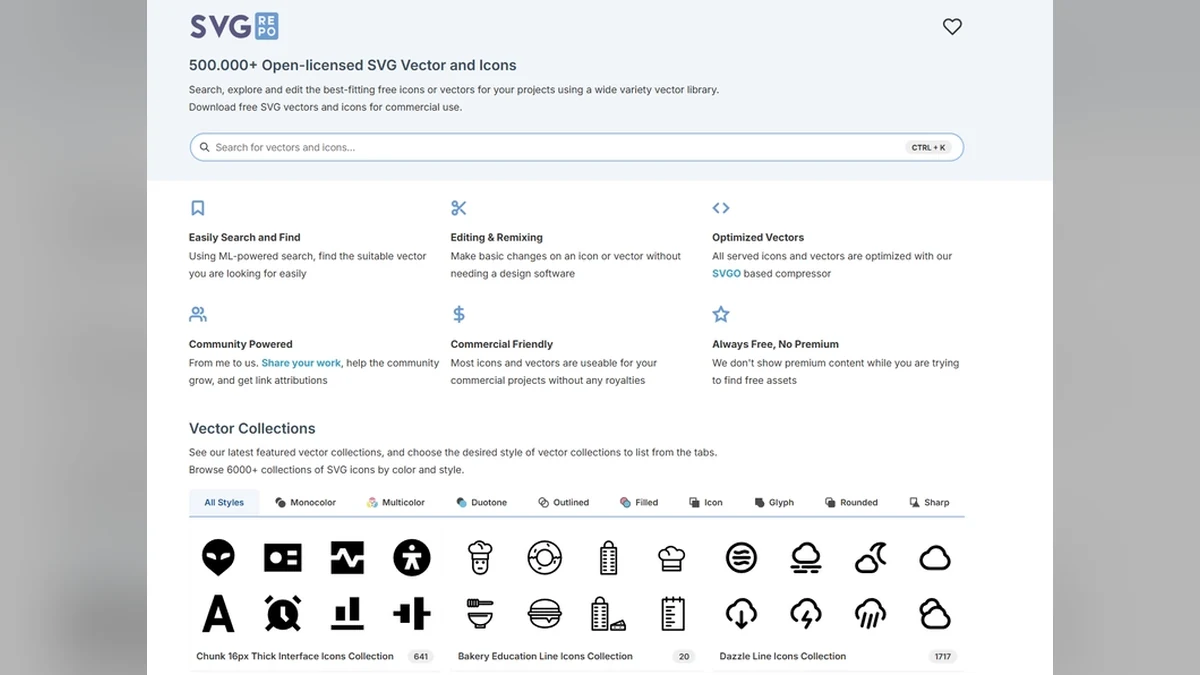Click the 641 count badge
This screenshot has height=675, width=1200.
421,657
